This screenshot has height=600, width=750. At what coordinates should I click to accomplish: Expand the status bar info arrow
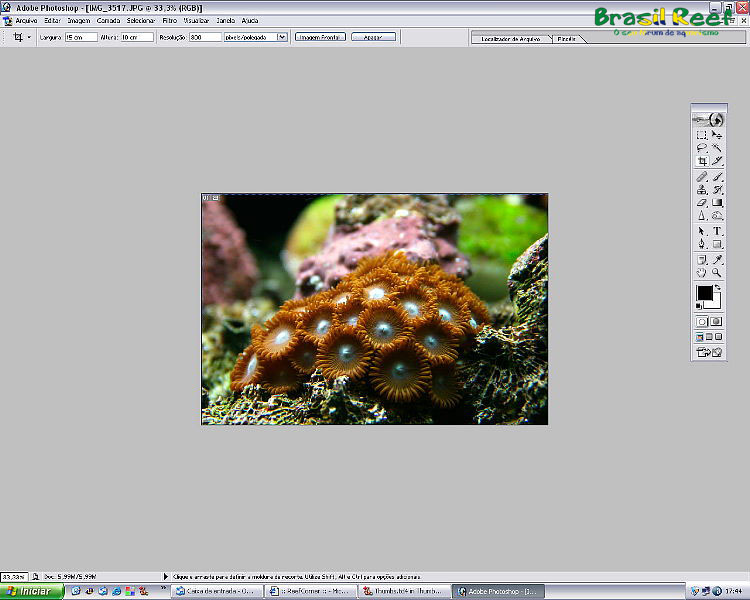[x=165, y=577]
